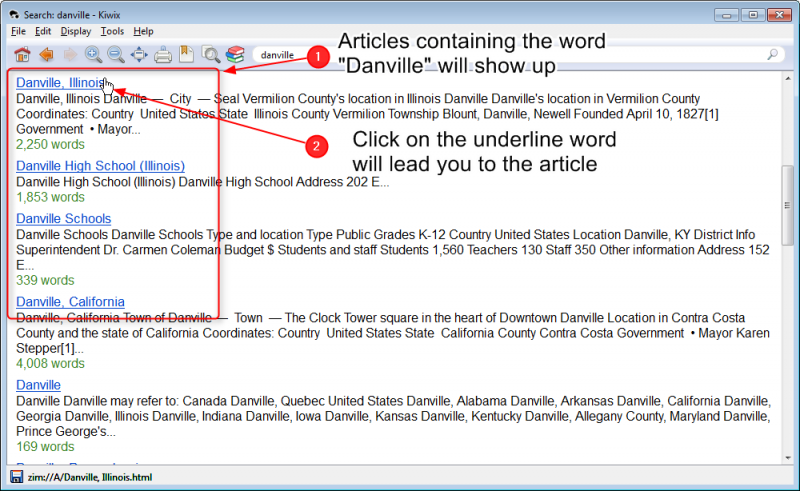Open the bookmarks icon in the toolbar

[x=186, y=54]
